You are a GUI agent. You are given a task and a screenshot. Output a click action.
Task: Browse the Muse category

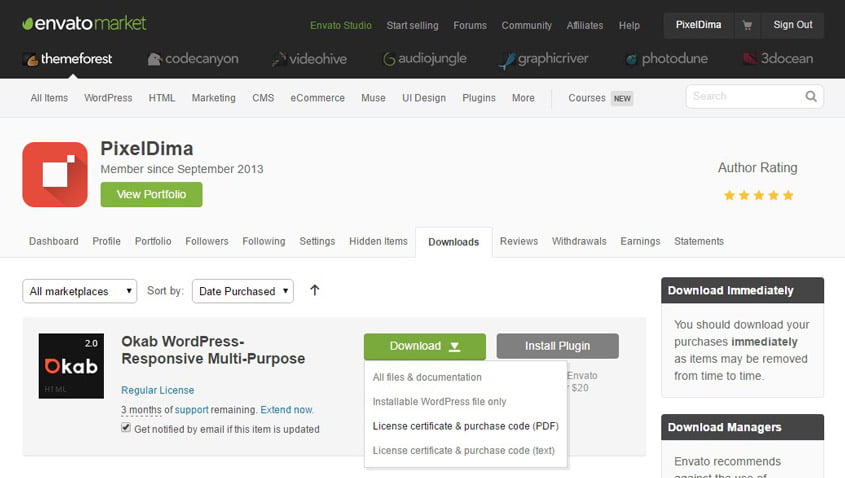click(x=373, y=98)
